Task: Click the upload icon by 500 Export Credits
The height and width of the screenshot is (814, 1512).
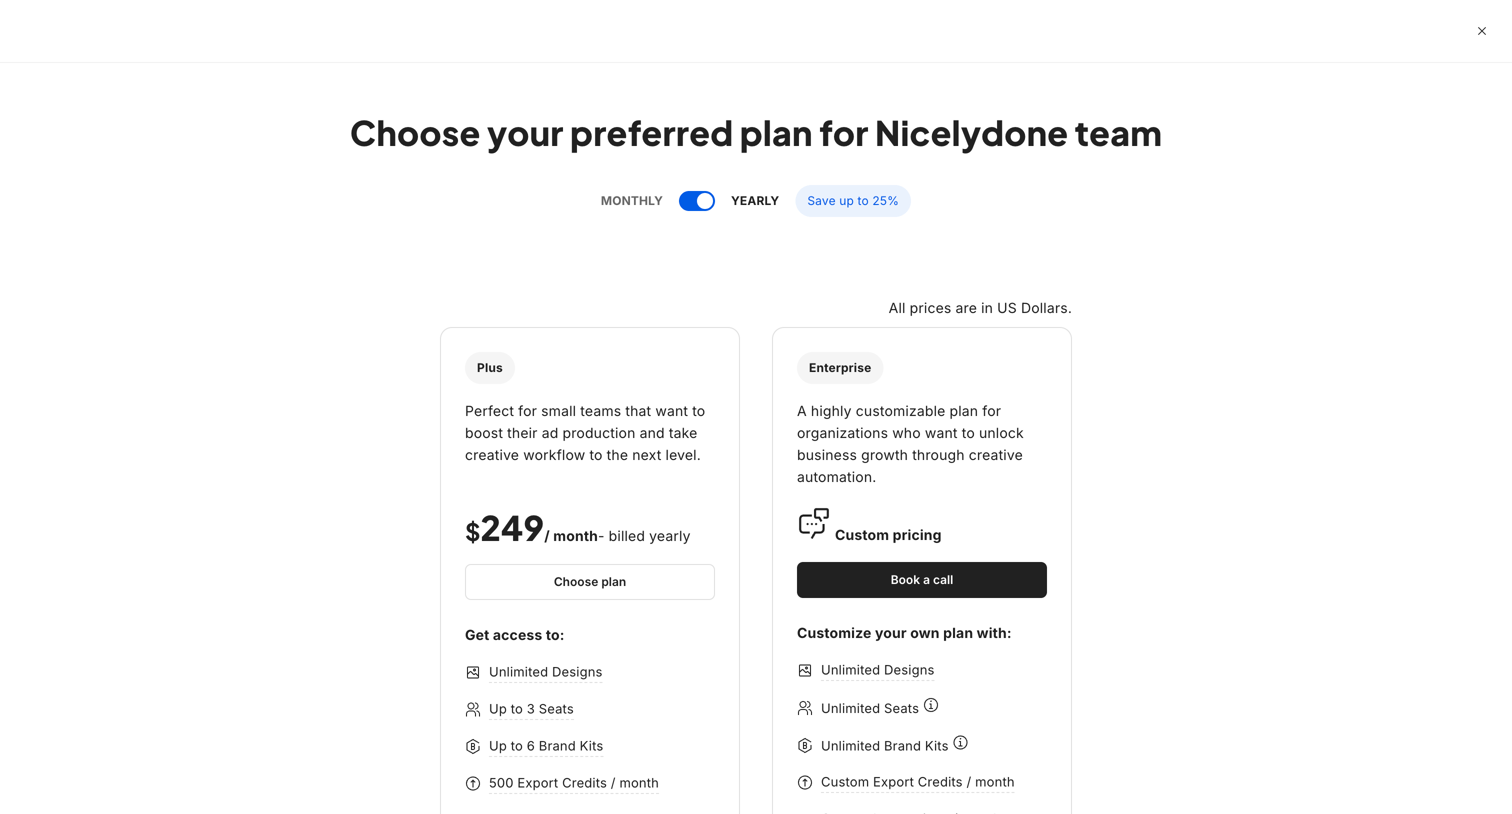Action: click(x=473, y=784)
